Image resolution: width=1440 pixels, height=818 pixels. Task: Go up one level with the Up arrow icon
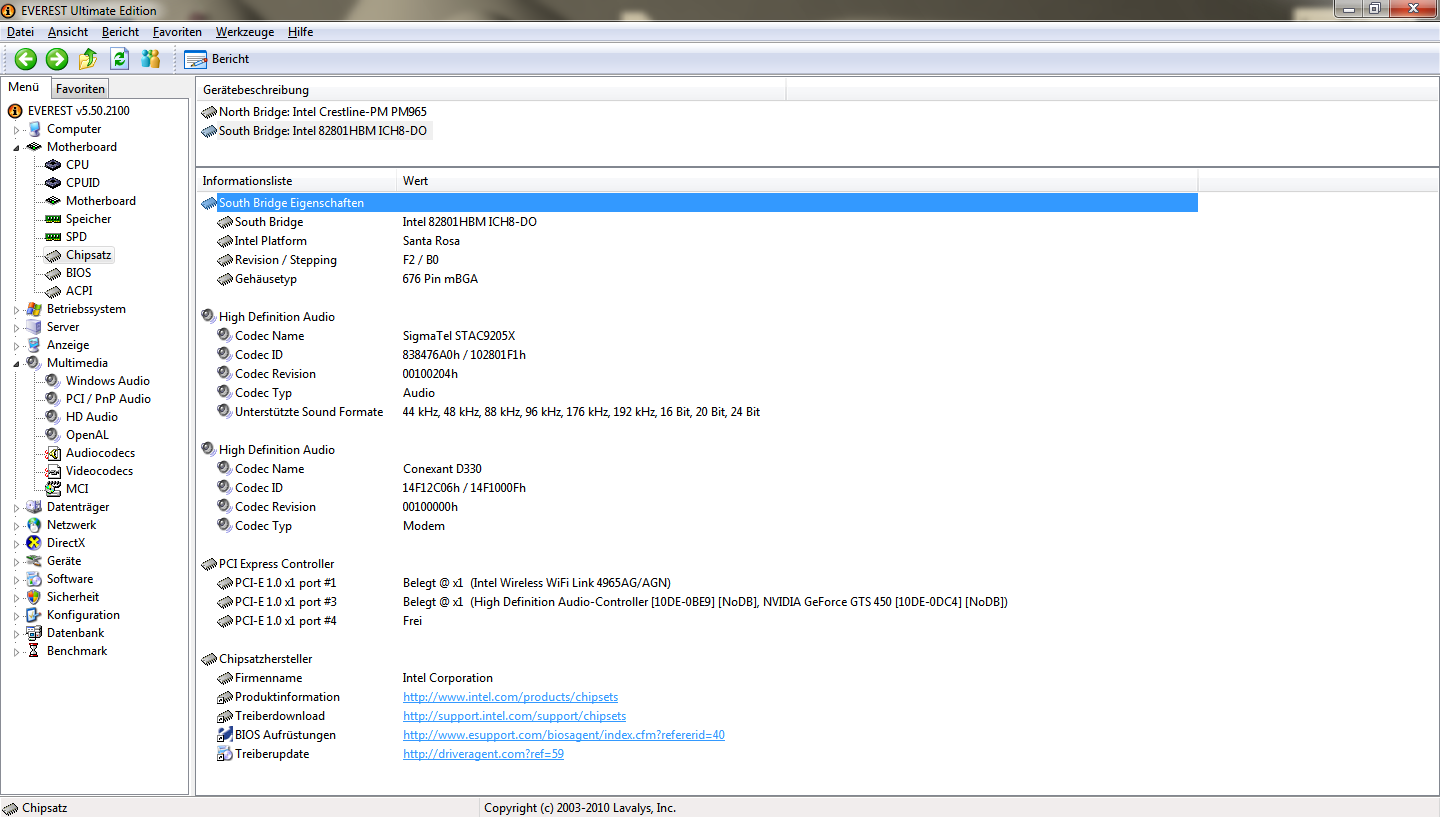(x=88, y=59)
